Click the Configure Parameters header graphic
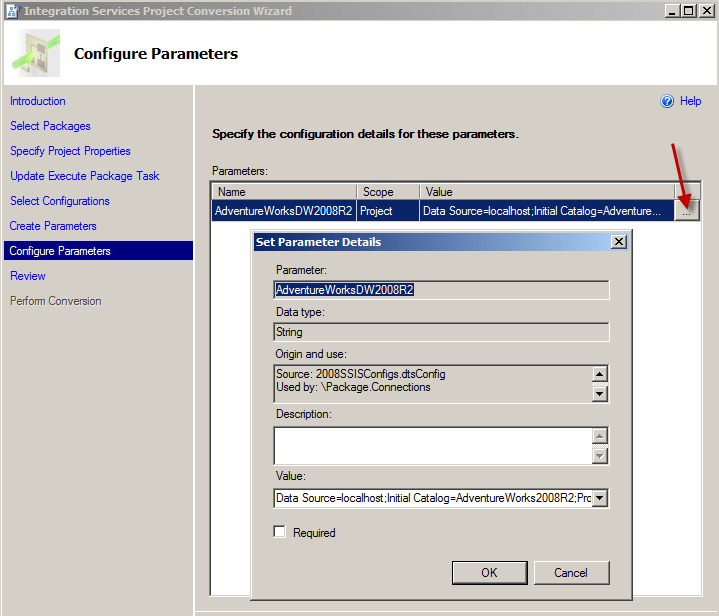Viewport: 719px width, 616px height. coord(36,53)
